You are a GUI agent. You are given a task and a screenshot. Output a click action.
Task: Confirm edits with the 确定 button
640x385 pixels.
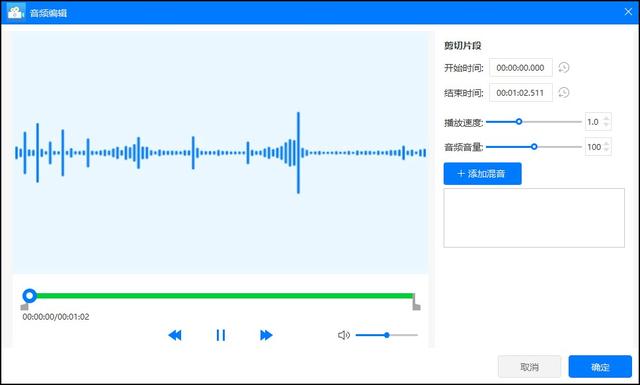(x=600, y=367)
